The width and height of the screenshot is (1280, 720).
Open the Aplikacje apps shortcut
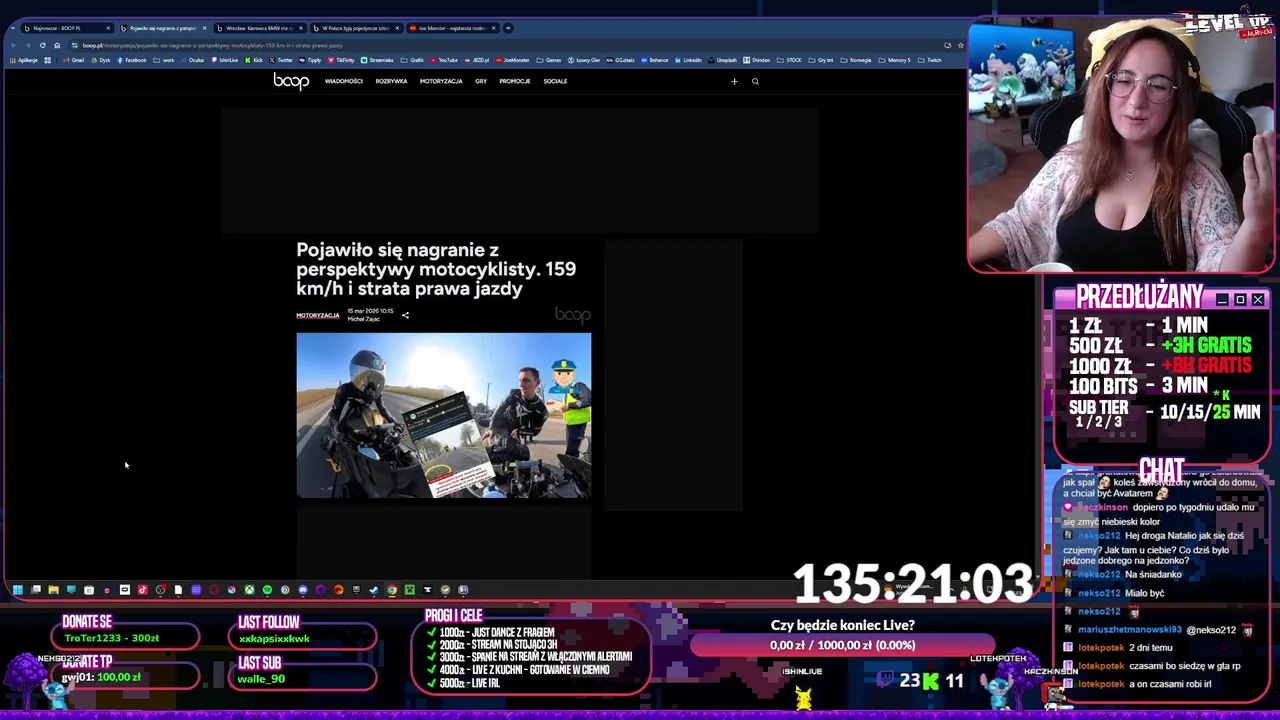(24, 60)
